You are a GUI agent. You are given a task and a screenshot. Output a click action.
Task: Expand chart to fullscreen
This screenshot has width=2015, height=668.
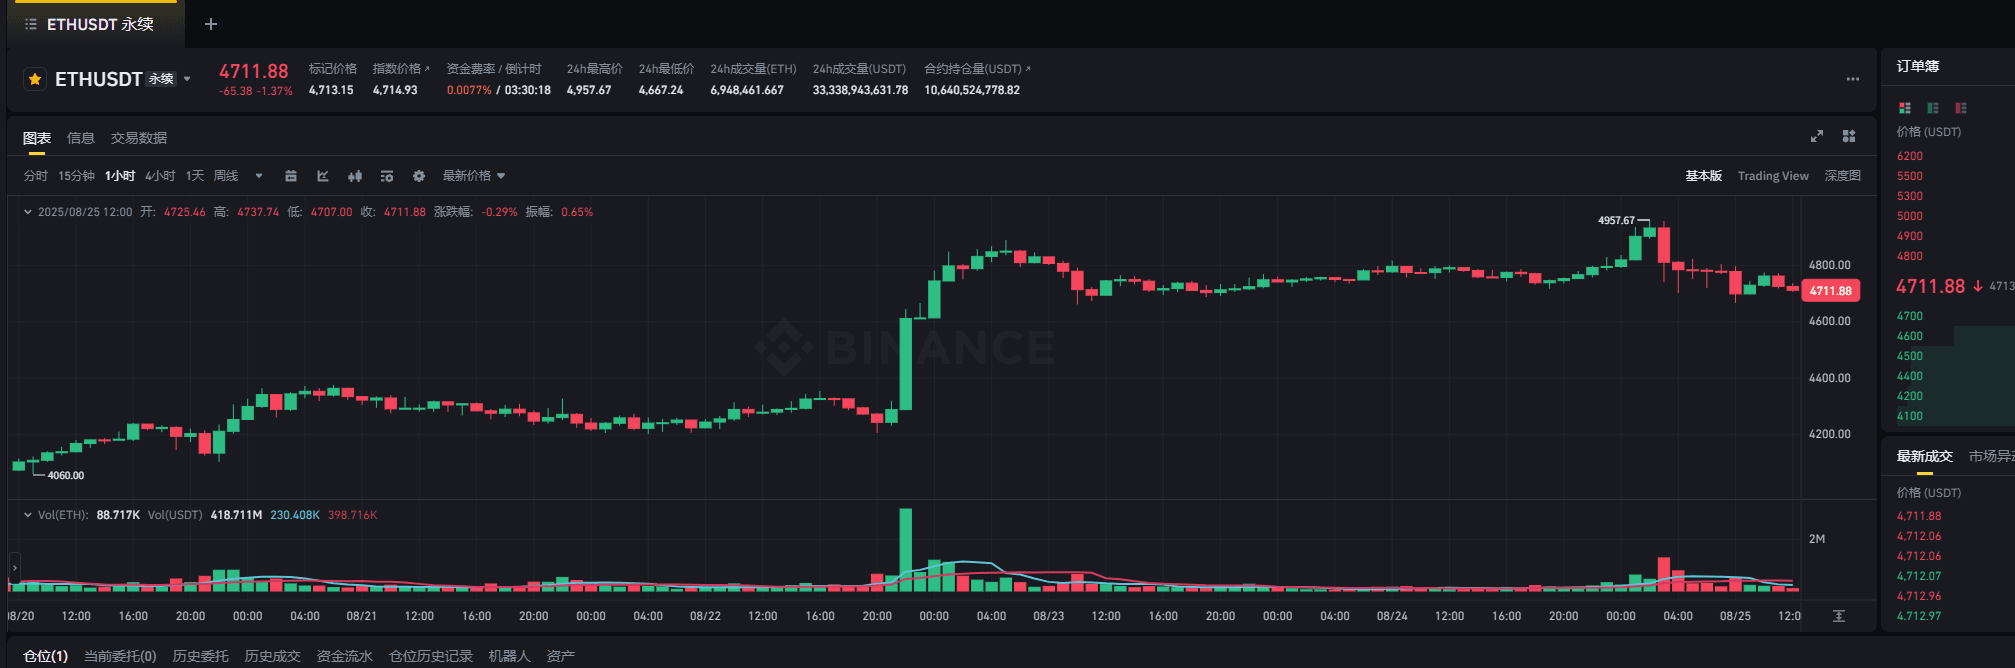tap(1817, 136)
